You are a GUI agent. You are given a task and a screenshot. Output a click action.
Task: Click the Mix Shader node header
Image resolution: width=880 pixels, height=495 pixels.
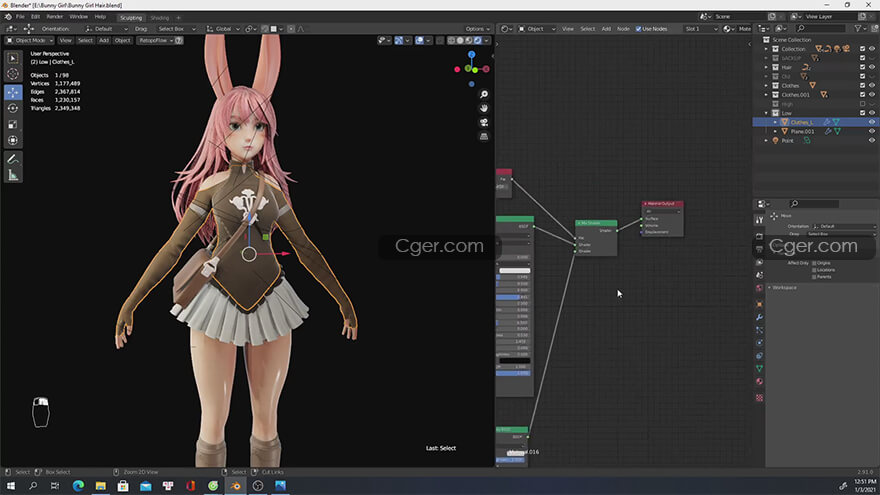(596, 223)
